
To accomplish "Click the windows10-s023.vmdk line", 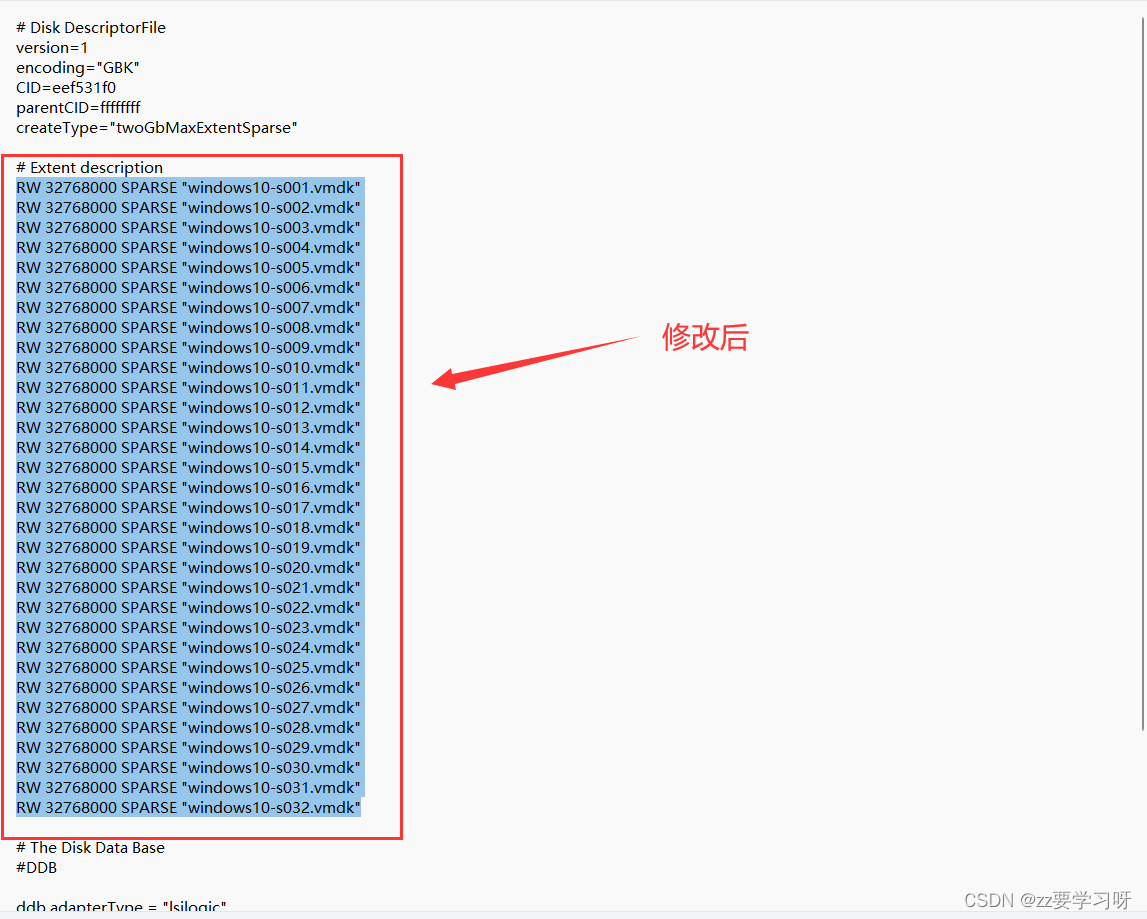I will tap(189, 628).
